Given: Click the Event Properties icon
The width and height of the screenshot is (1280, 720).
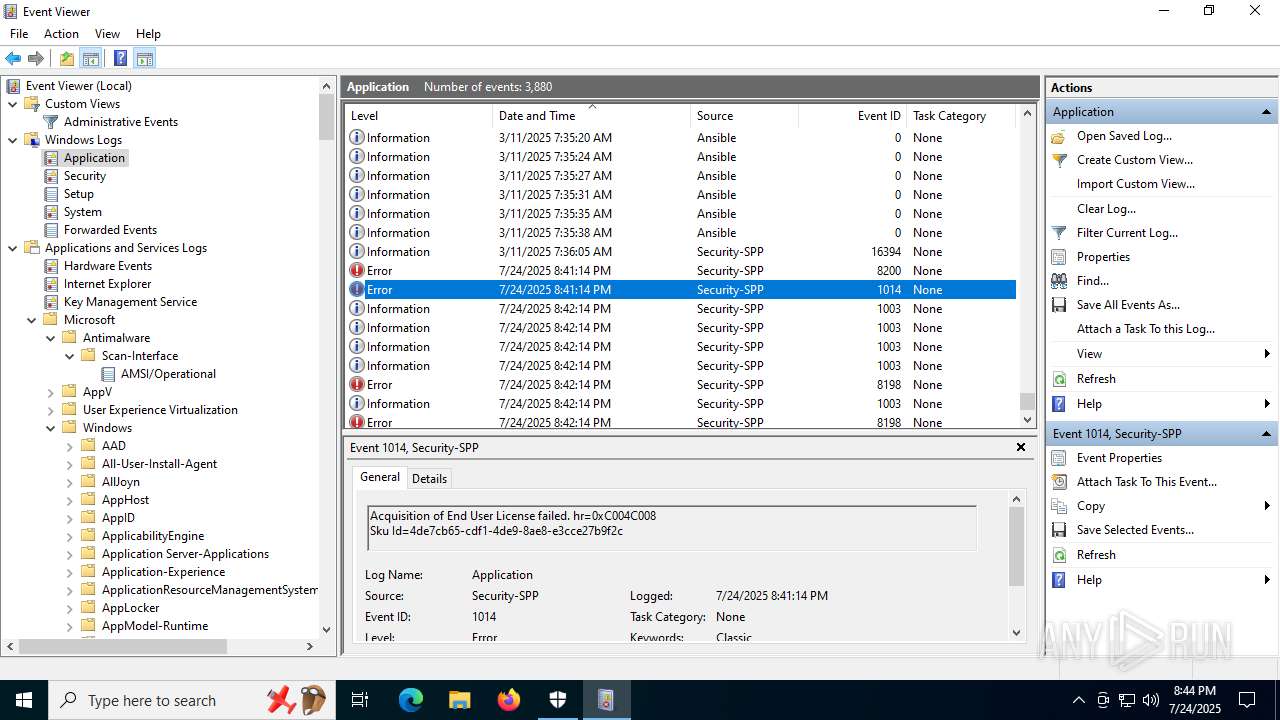Looking at the screenshot, I should click(1060, 458).
